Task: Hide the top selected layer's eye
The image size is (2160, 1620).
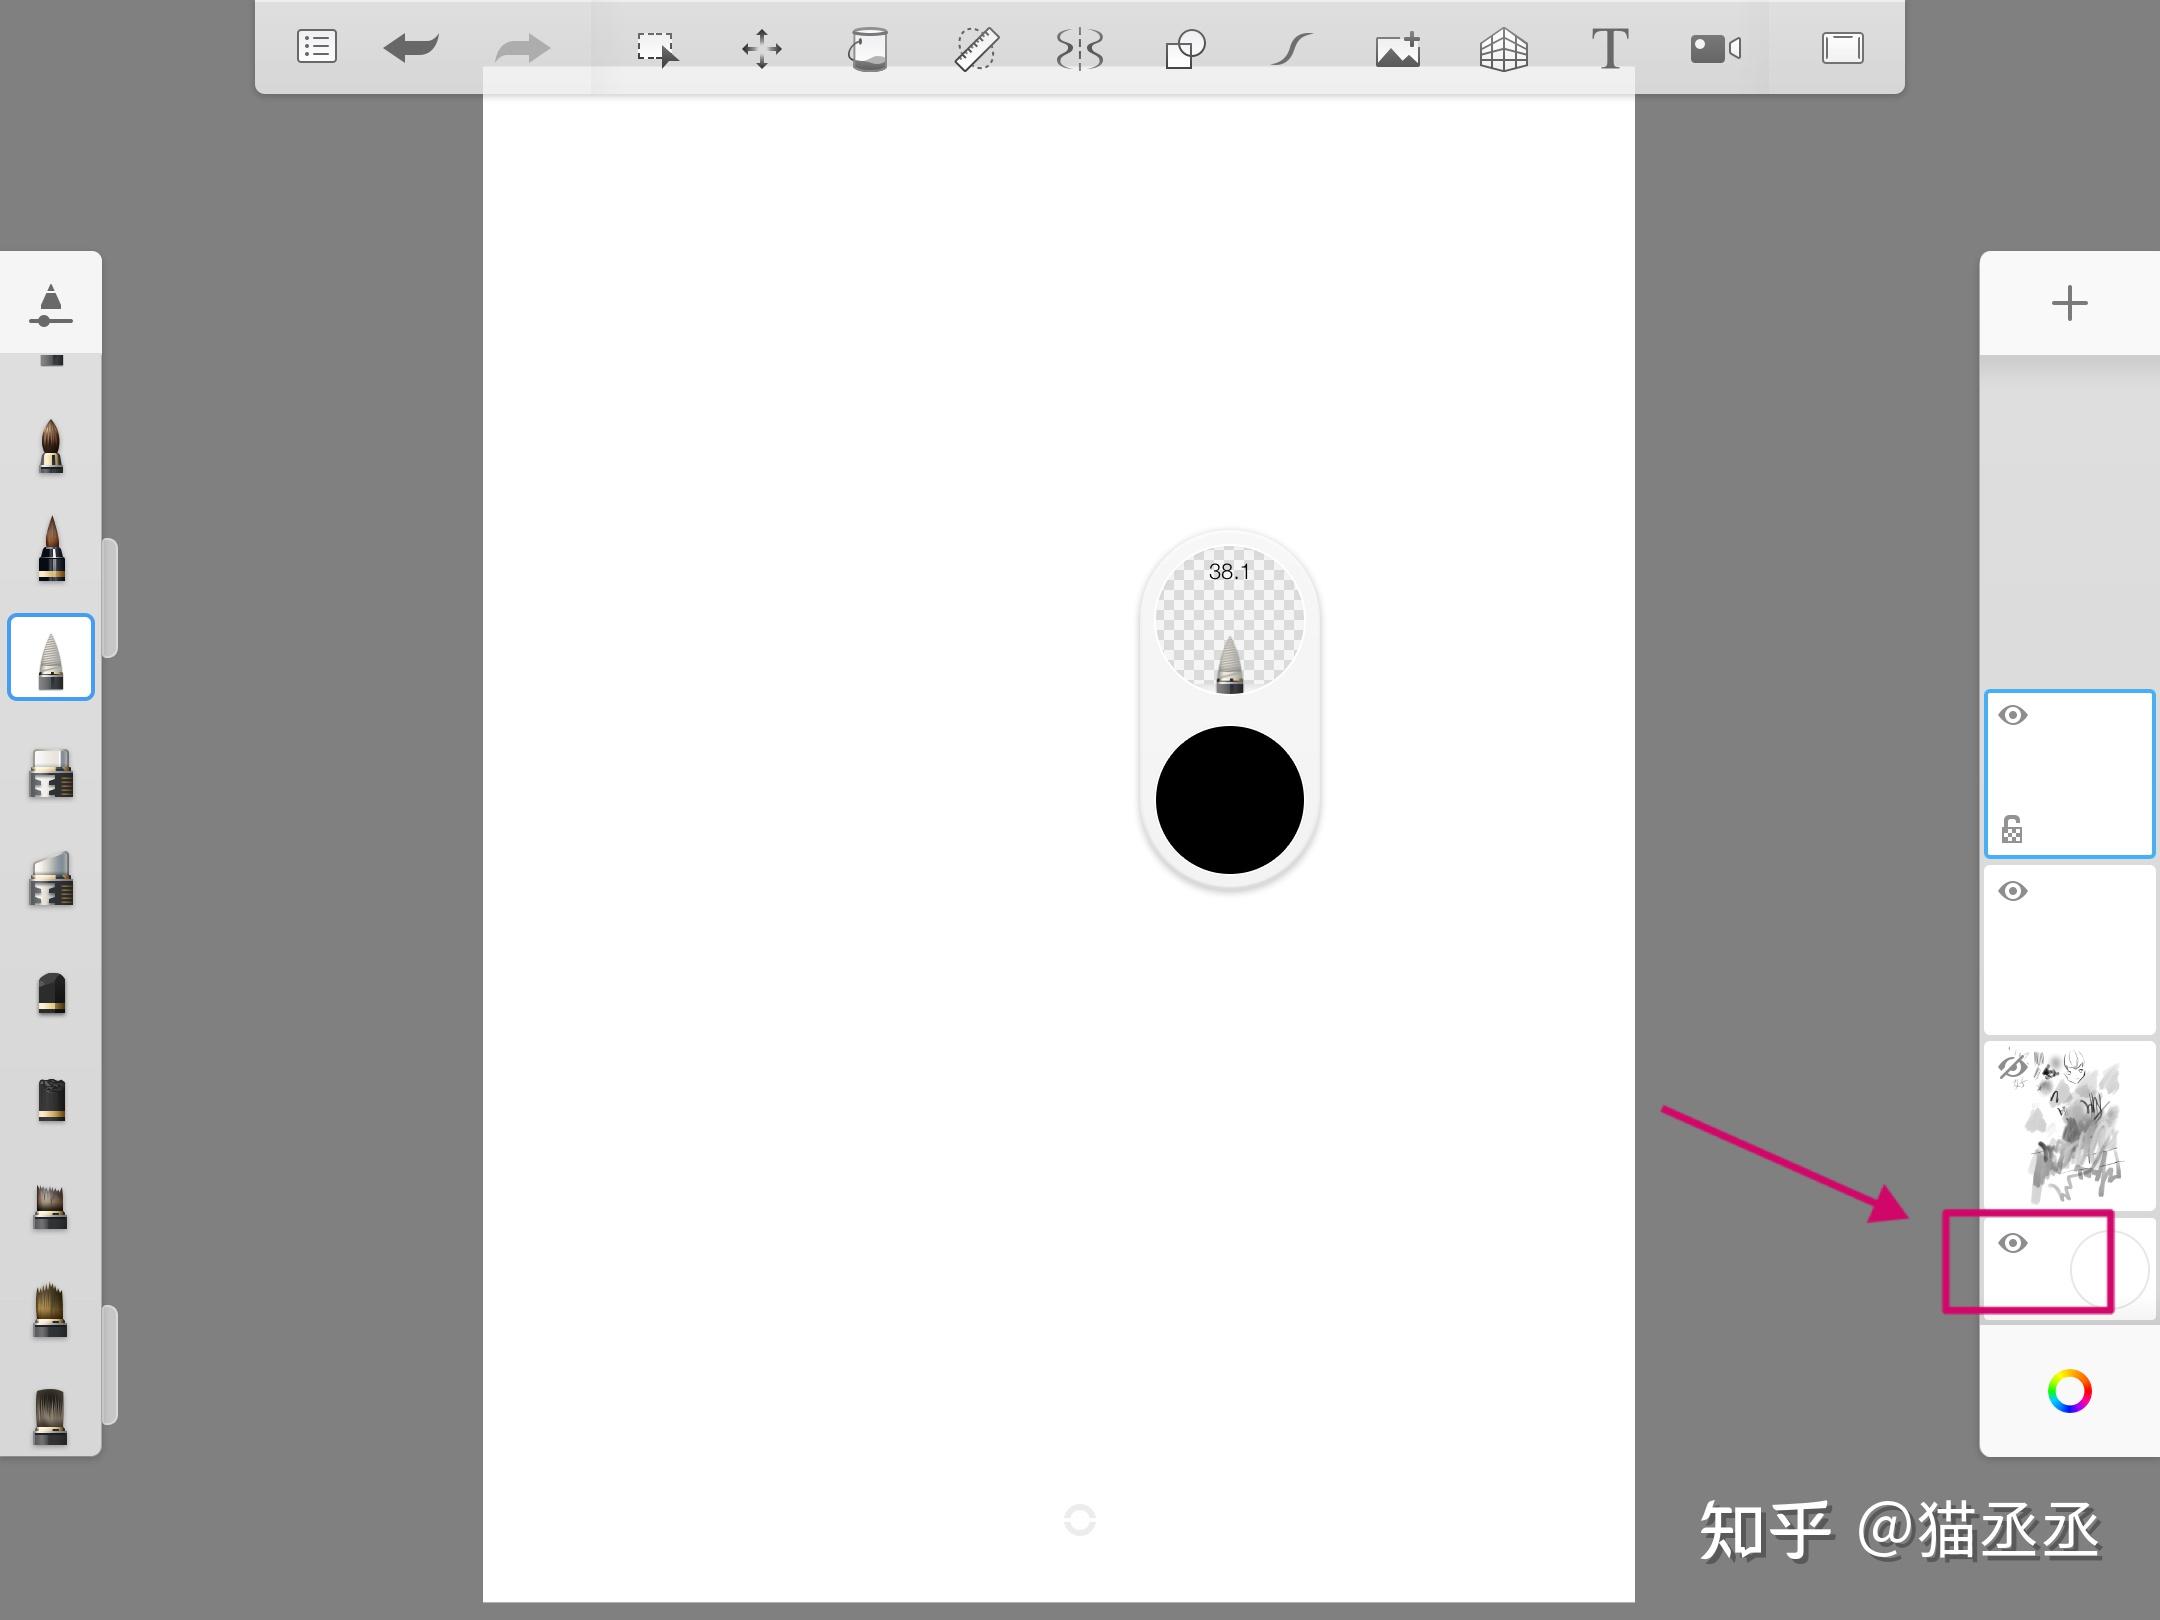Action: pyautogui.click(x=2013, y=715)
